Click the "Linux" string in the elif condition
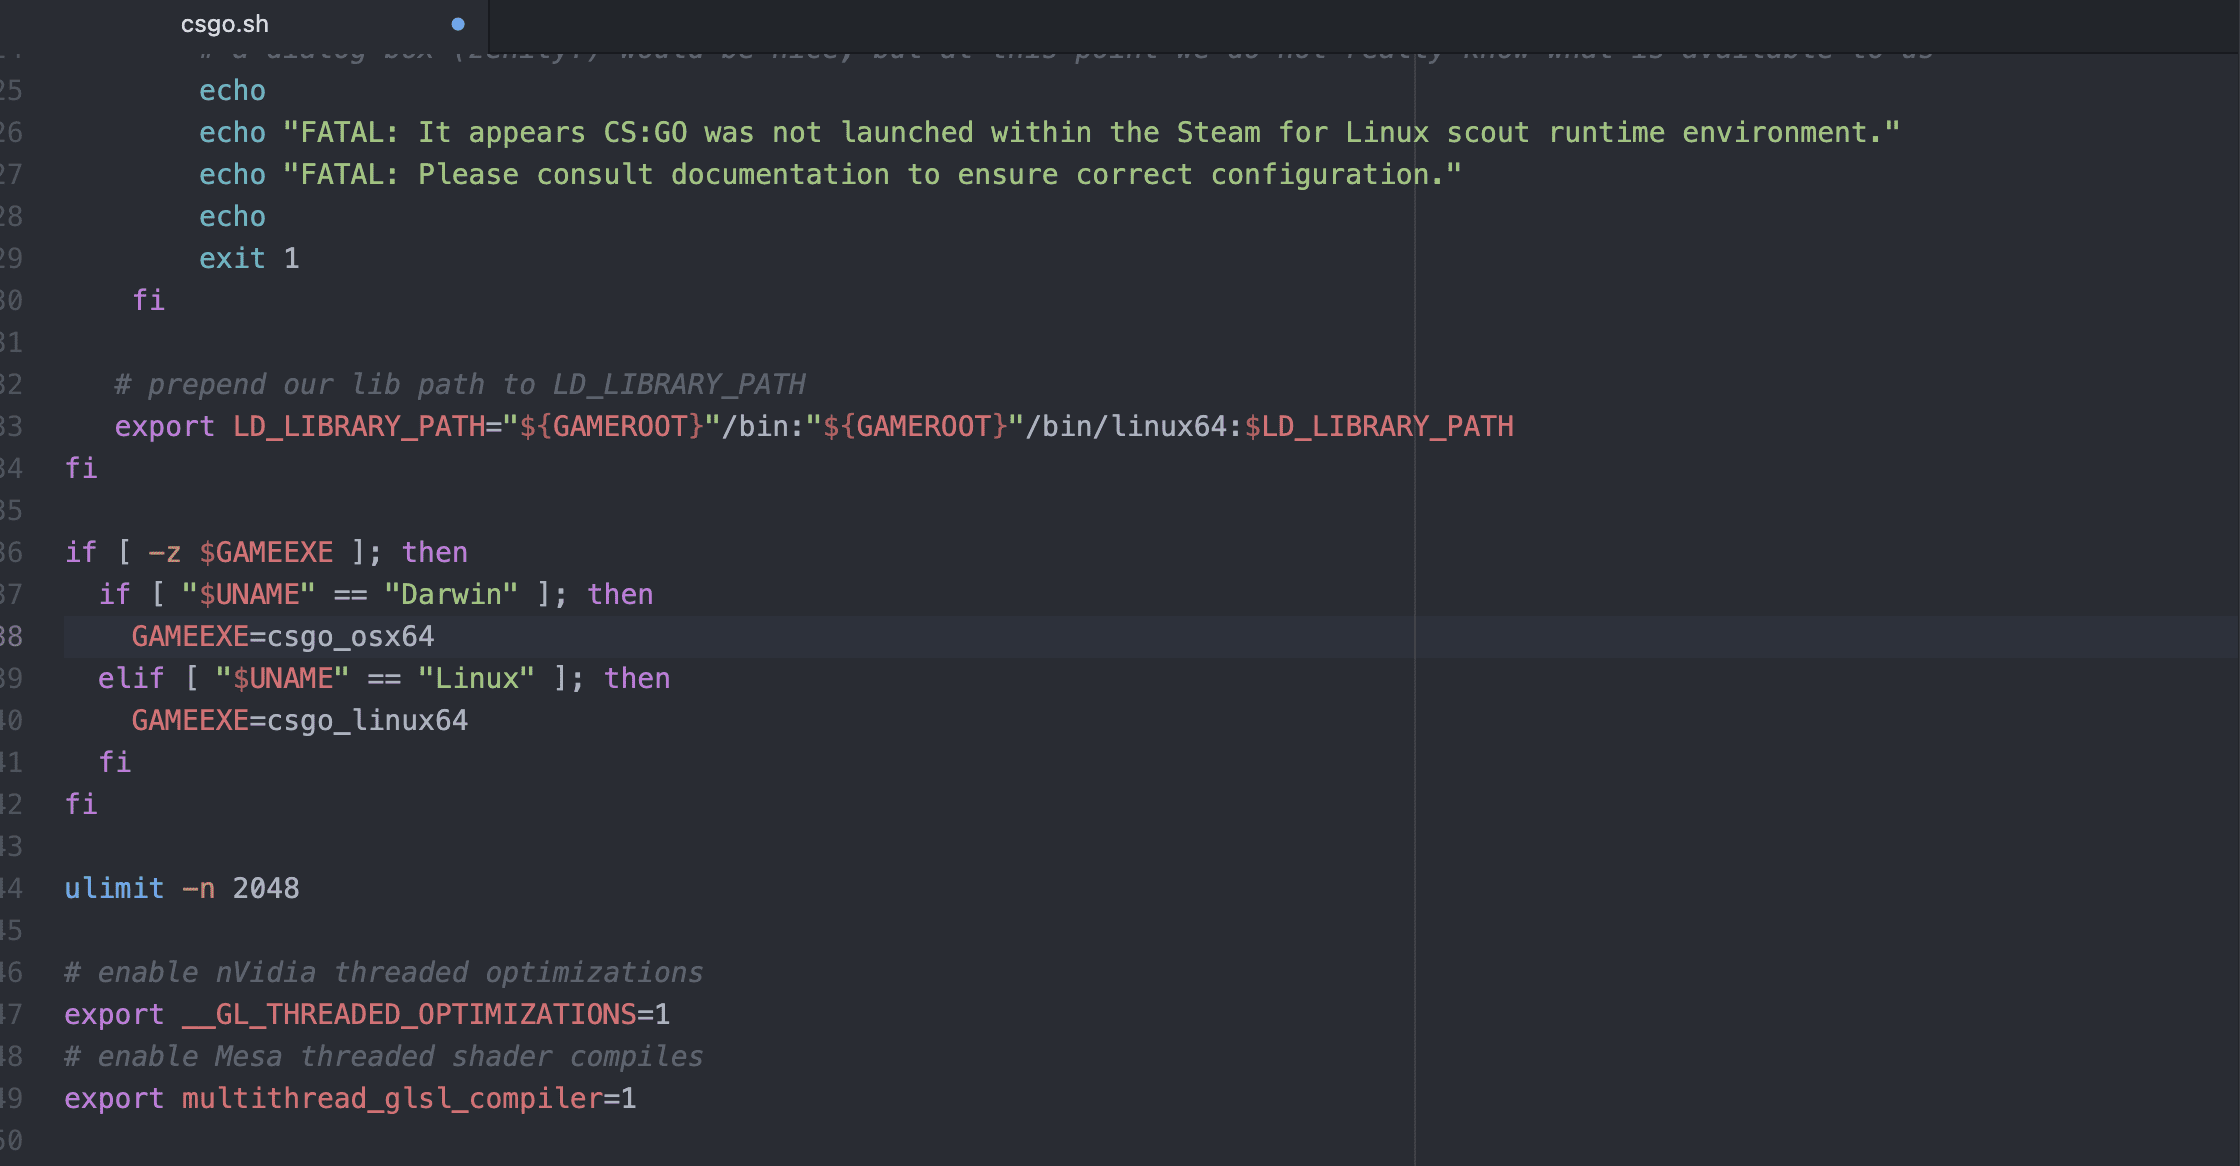Screen dimensions: 2240x1166 [x=476, y=679]
